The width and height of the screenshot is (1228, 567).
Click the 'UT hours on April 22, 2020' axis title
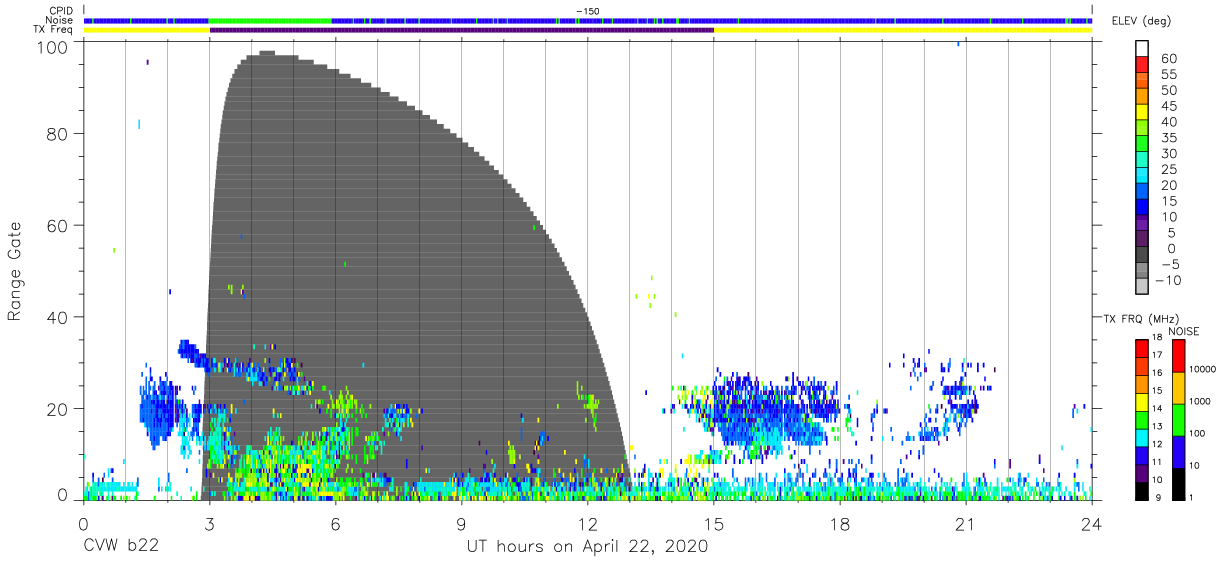click(x=587, y=547)
